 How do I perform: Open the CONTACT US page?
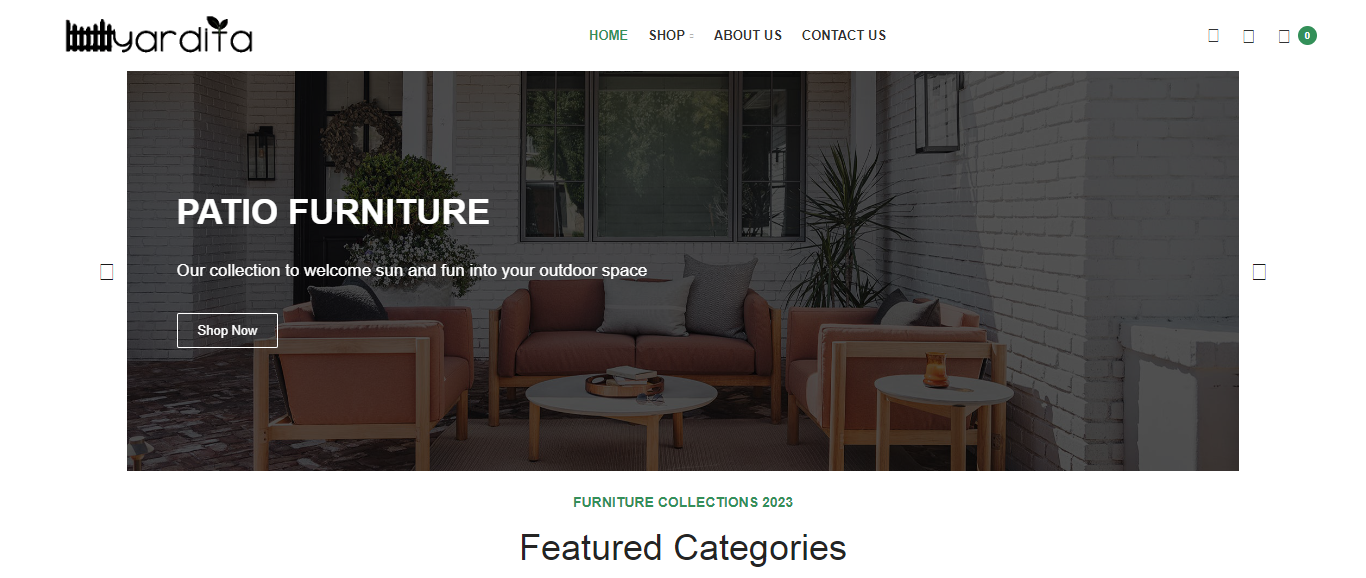coord(844,35)
